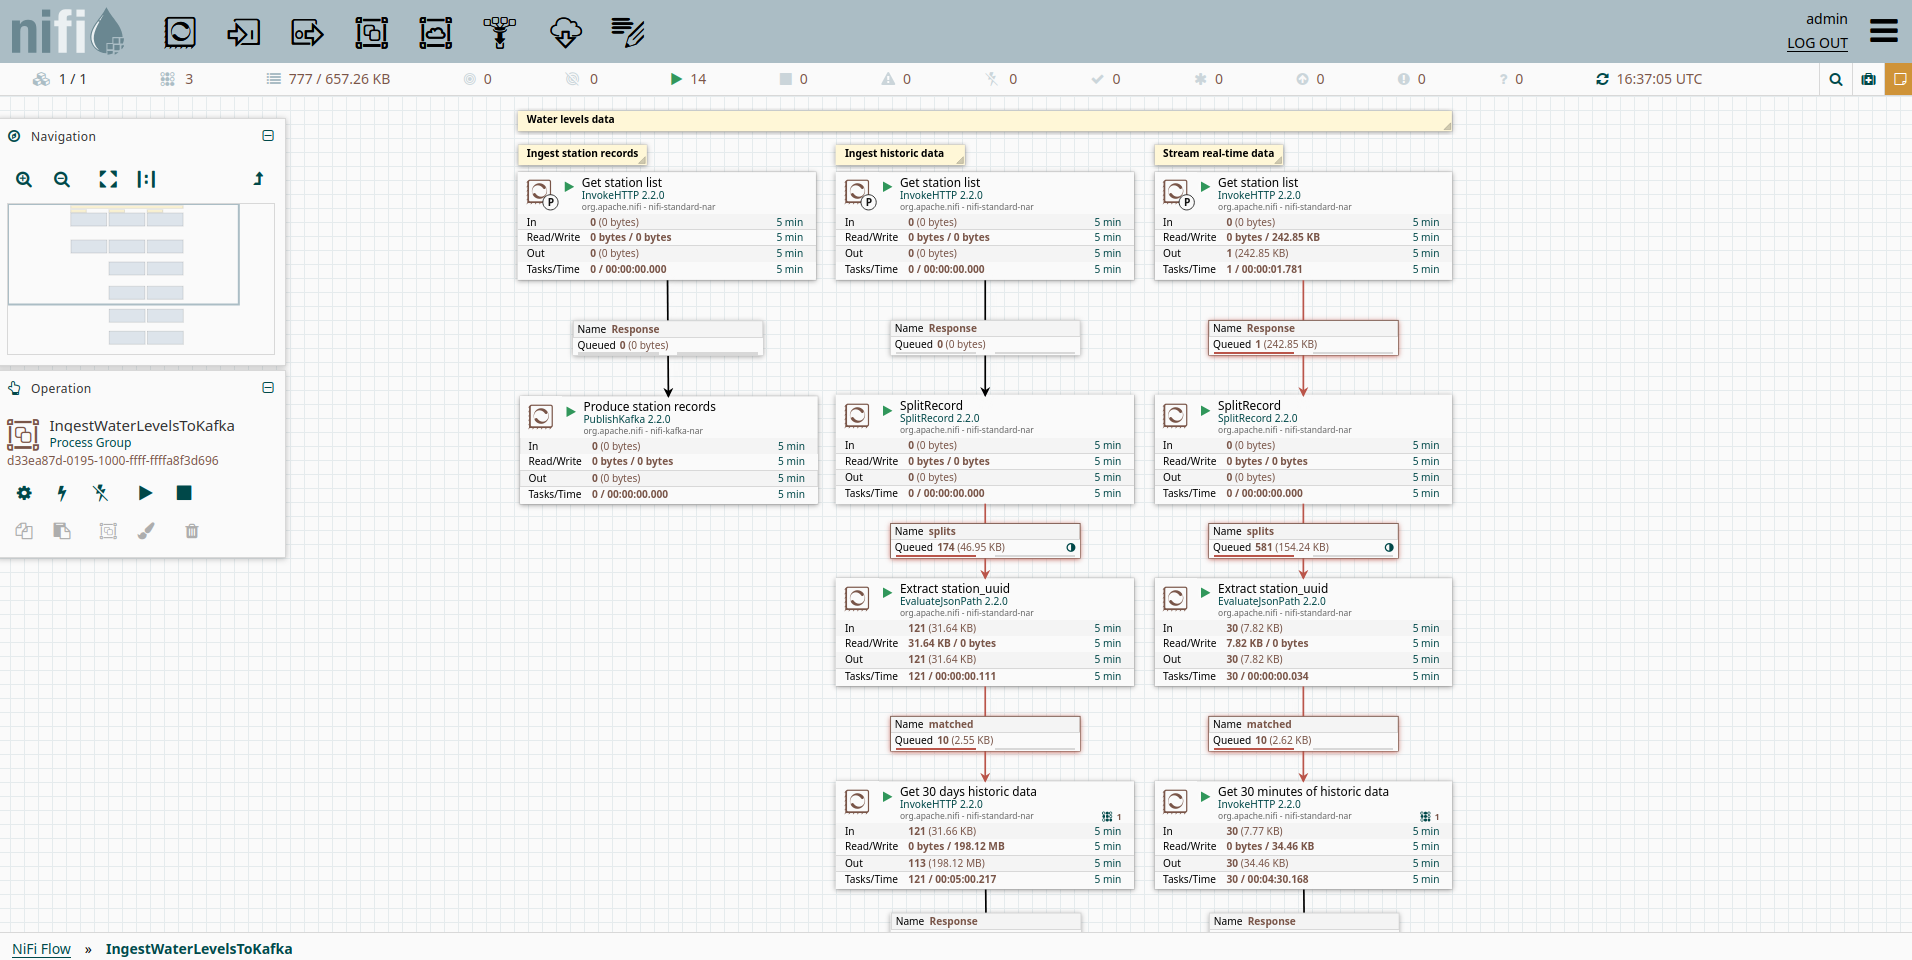This screenshot has height=960, width=1912.
Task: Collapse the Navigation panel
Action: coord(268,136)
